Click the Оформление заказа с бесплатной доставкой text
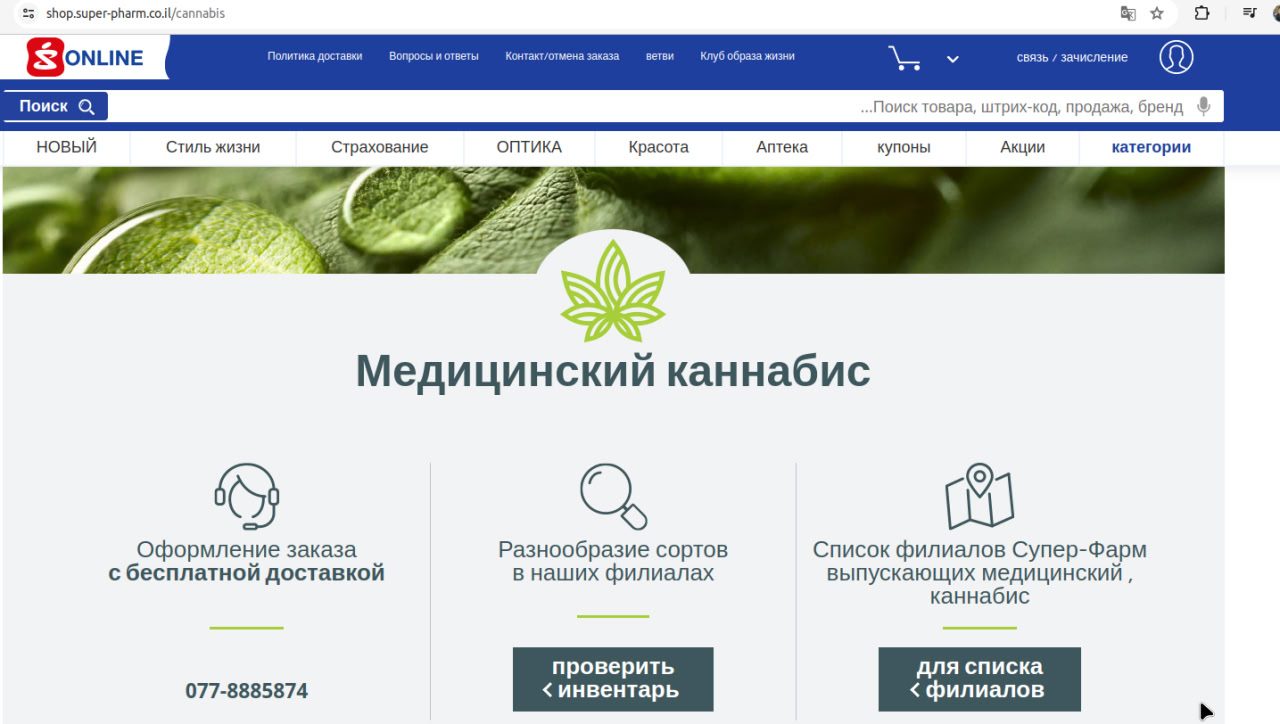 point(247,562)
